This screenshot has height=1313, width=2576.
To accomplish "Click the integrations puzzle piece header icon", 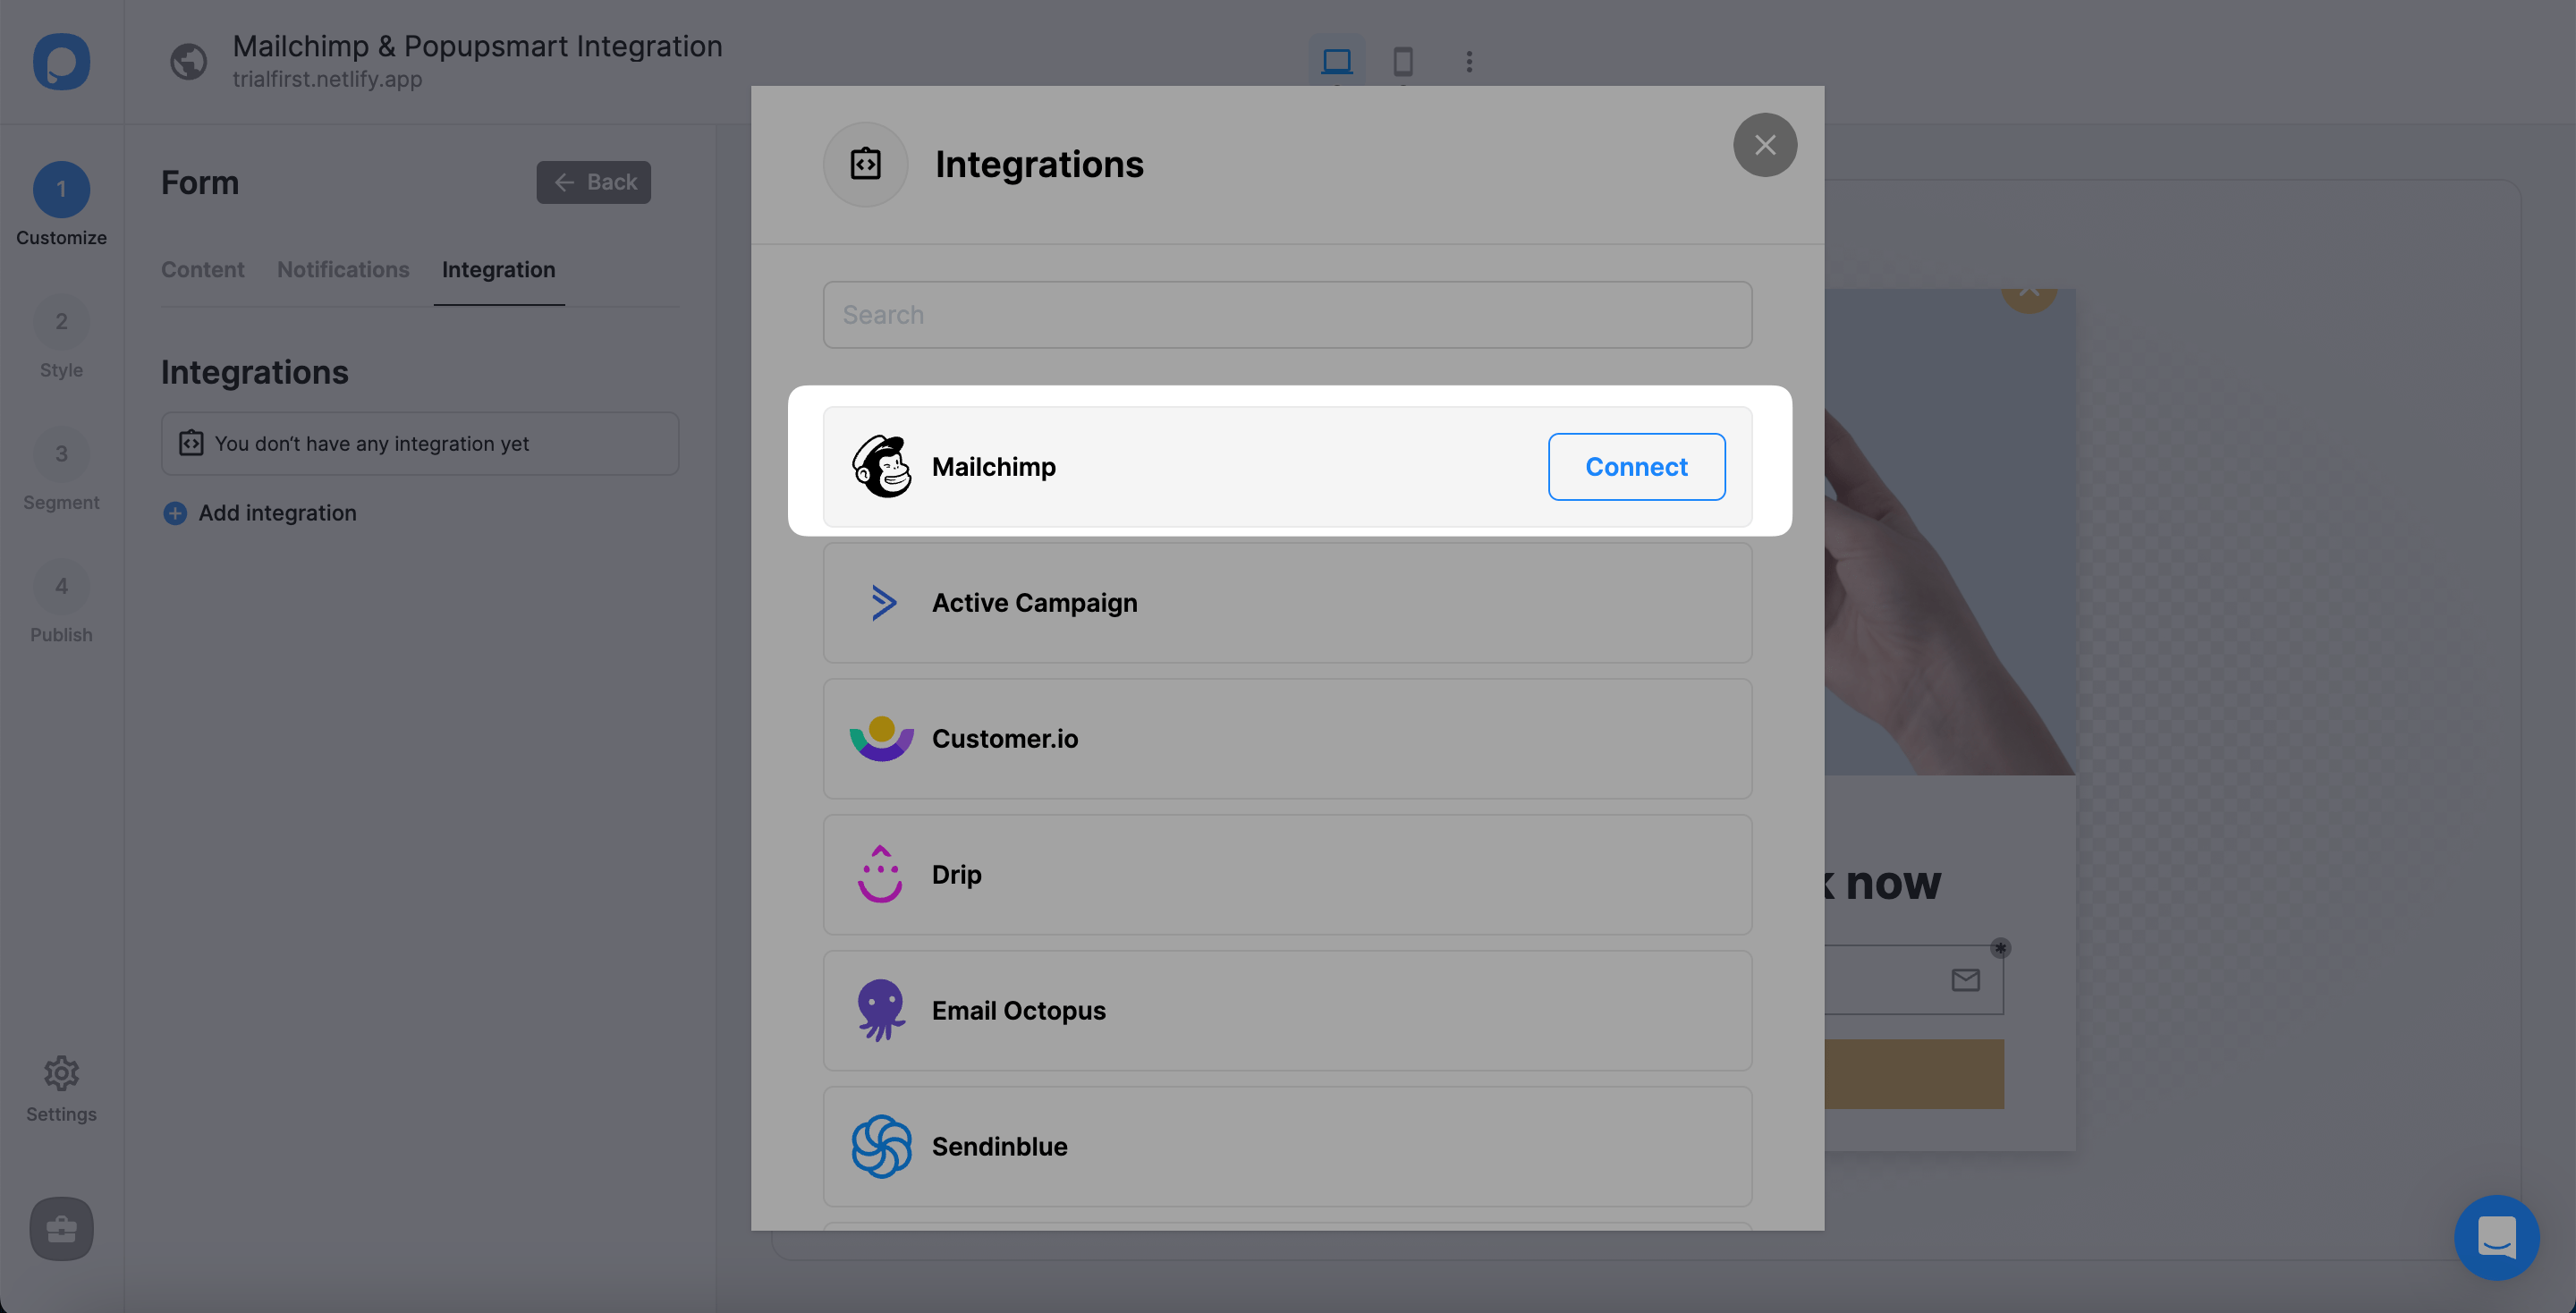I will pyautogui.click(x=865, y=165).
